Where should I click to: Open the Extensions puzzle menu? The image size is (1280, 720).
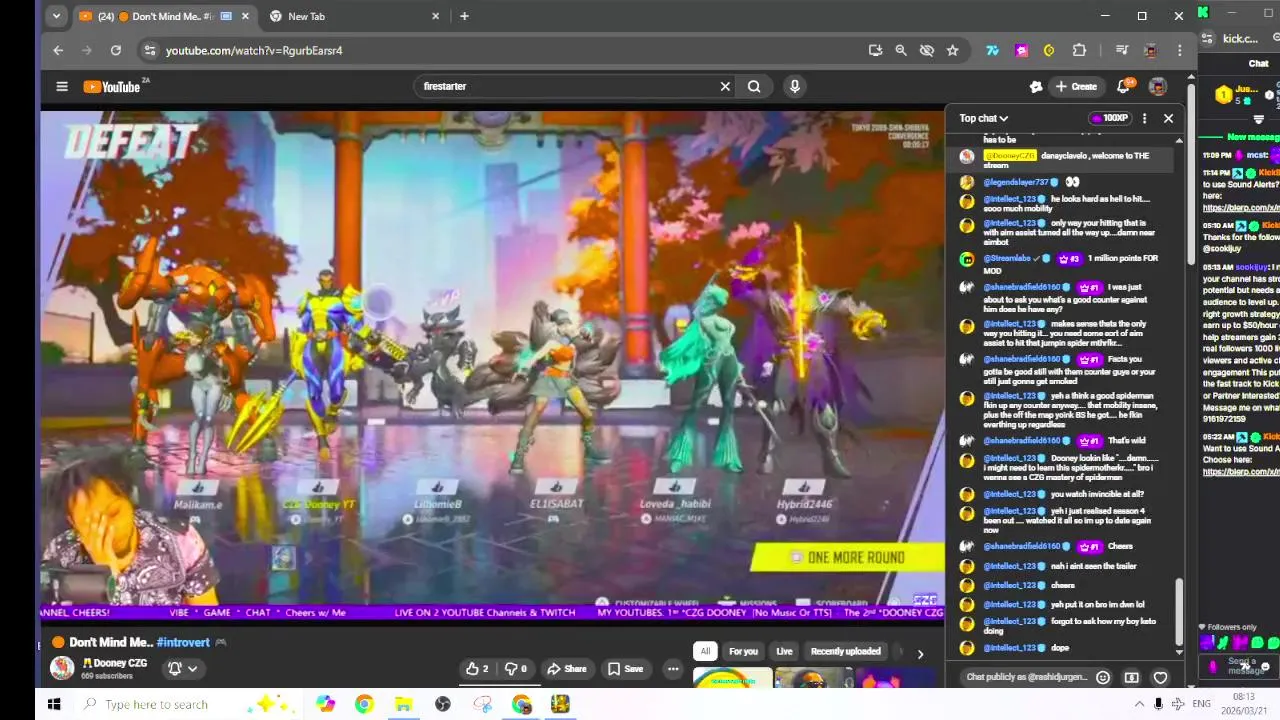[1079, 50]
